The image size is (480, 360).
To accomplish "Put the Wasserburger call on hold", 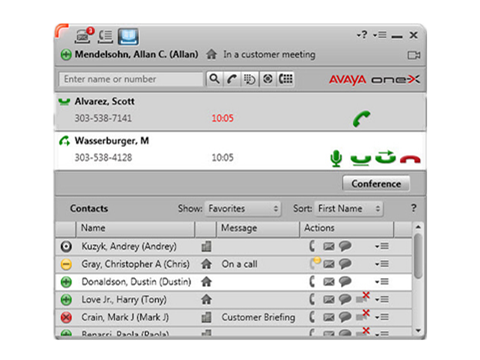I will [x=361, y=160].
